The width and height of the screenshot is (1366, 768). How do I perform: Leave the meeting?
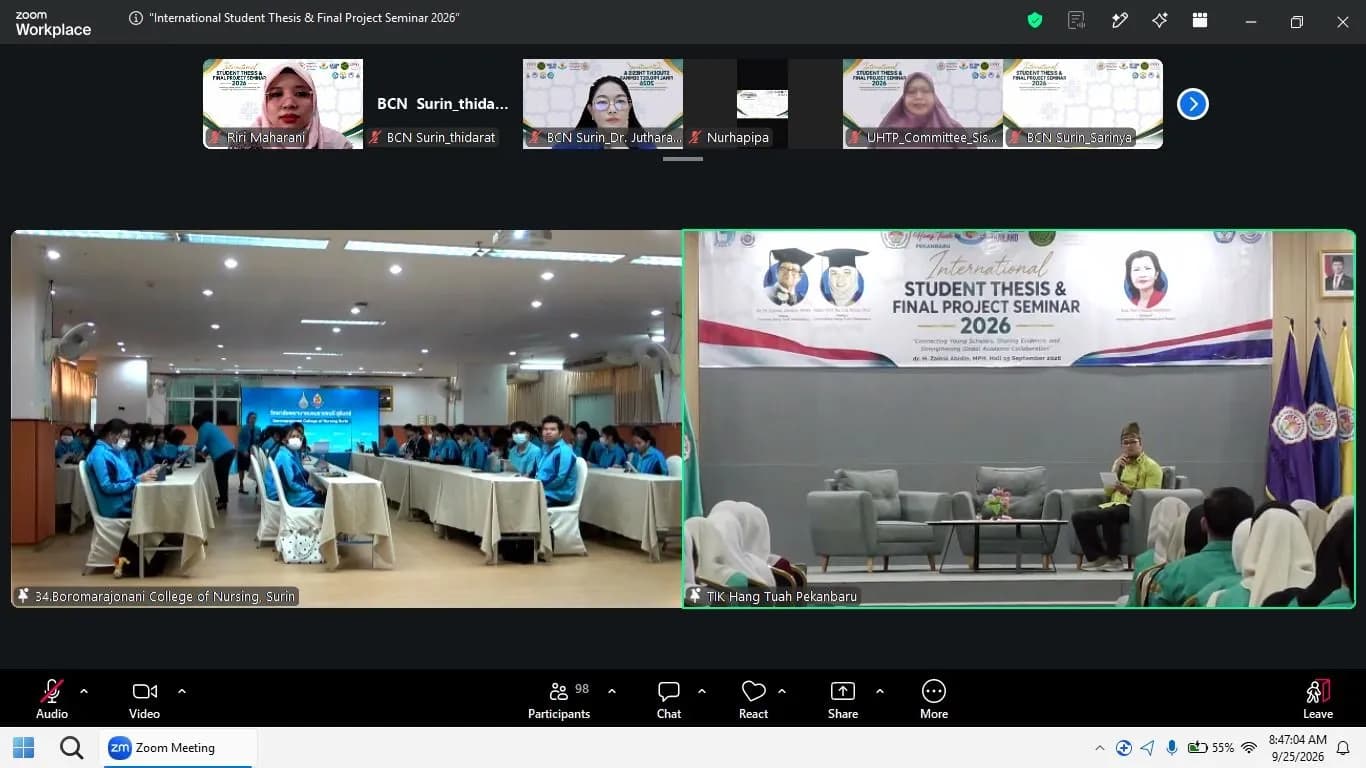(1318, 698)
